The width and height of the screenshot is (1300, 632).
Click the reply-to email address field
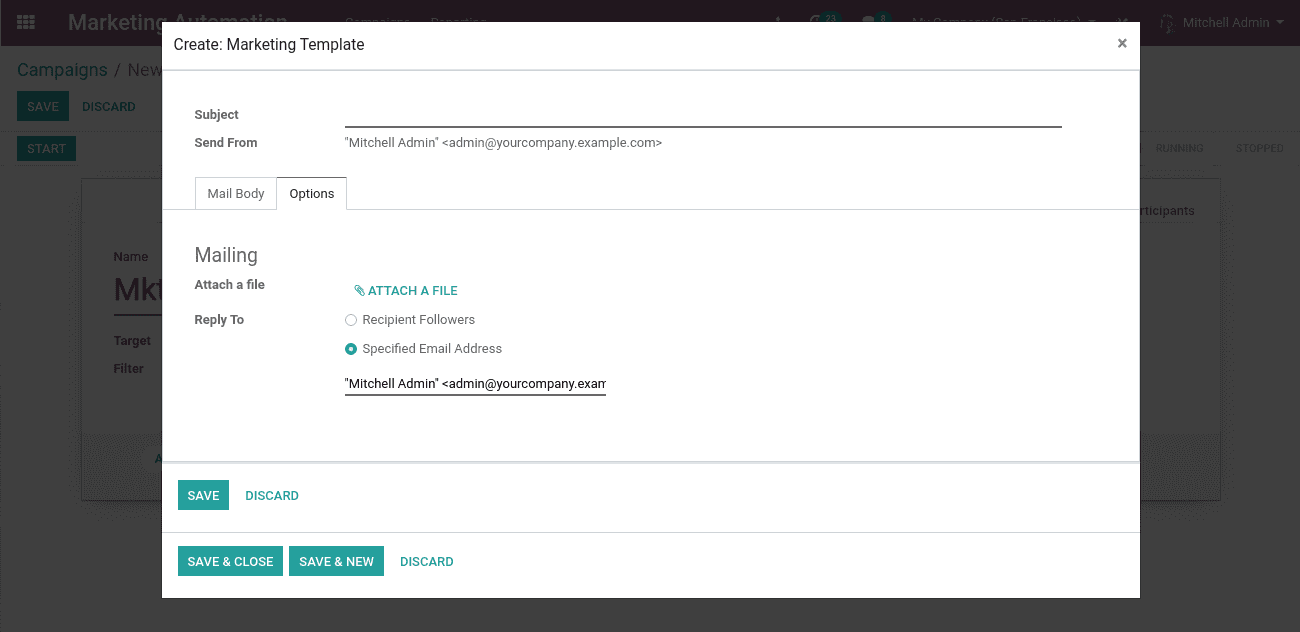(475, 384)
